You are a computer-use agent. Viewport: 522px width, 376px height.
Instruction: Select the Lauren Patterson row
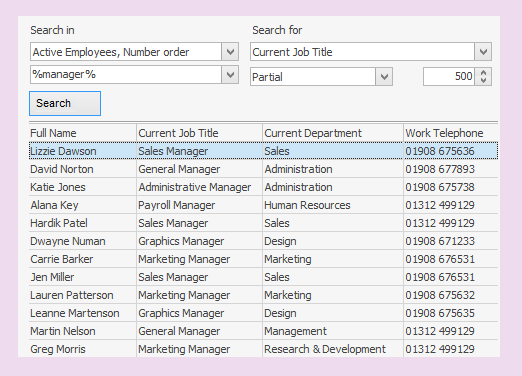(x=263, y=295)
